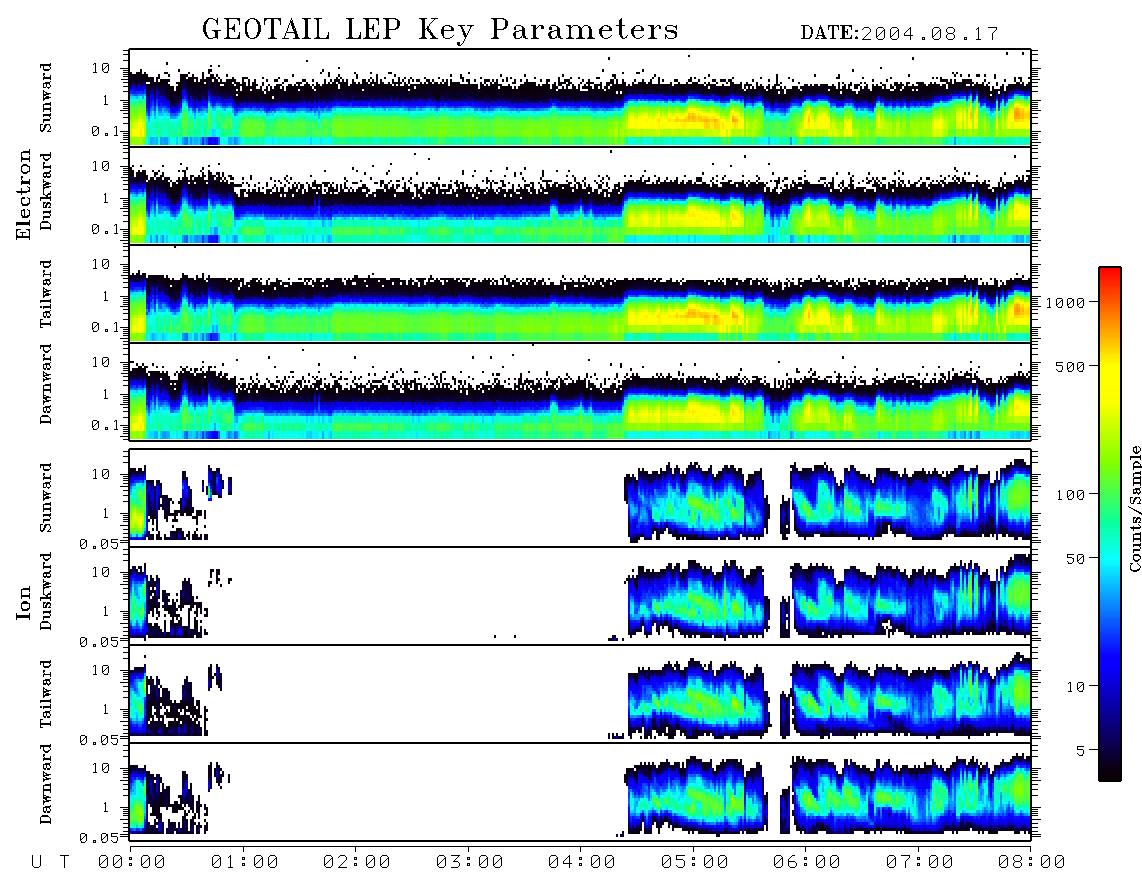
Task: Click the "Electron" group axis label
Action: pos(24,194)
